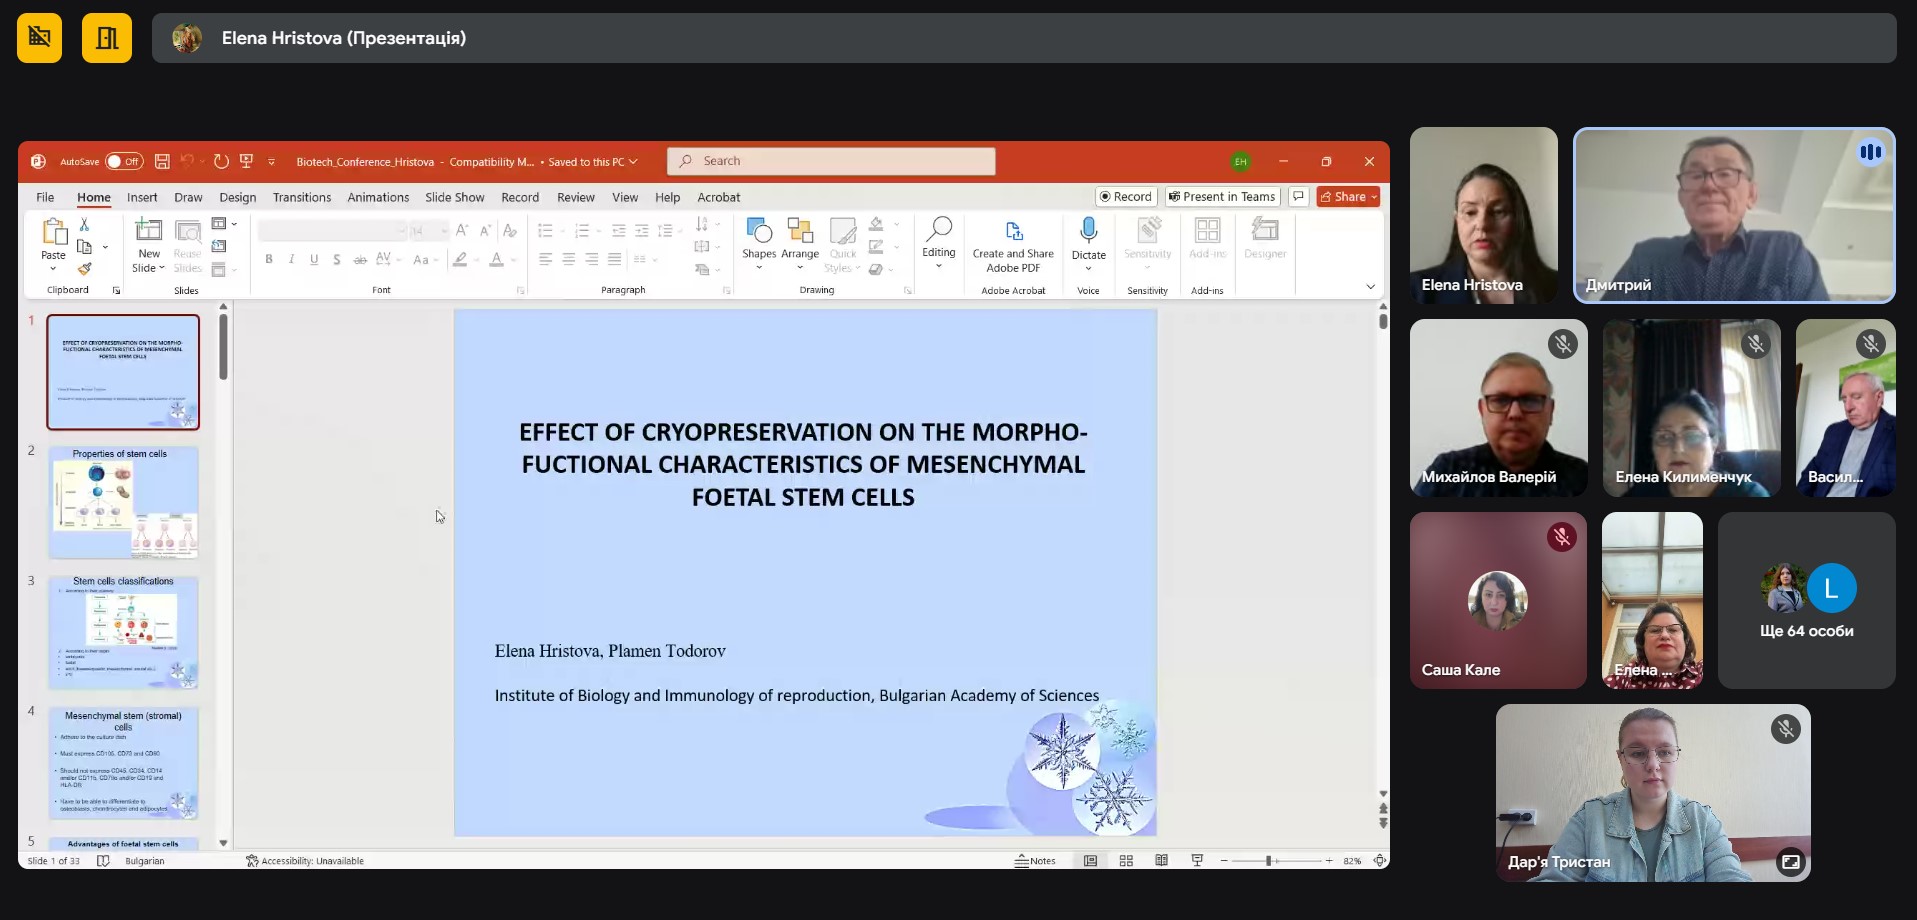The height and width of the screenshot is (920, 1917).
Task: Click Create and Share Adobe PDF icon
Action: click(1013, 231)
